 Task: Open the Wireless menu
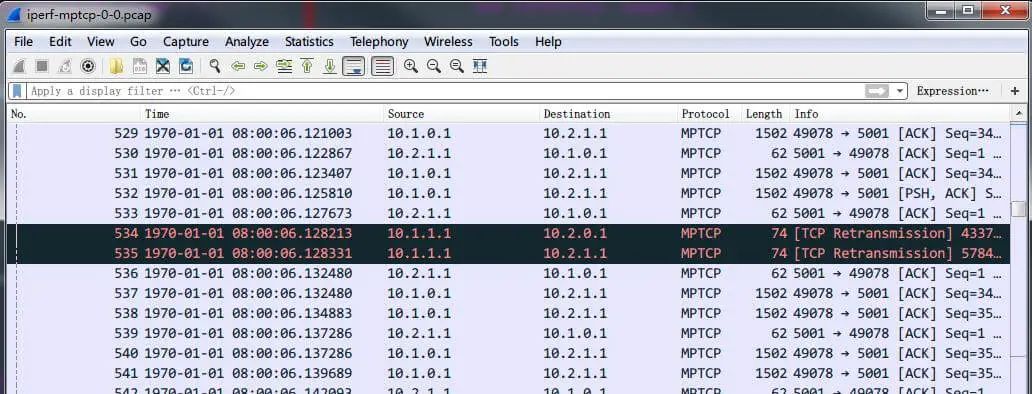point(448,41)
